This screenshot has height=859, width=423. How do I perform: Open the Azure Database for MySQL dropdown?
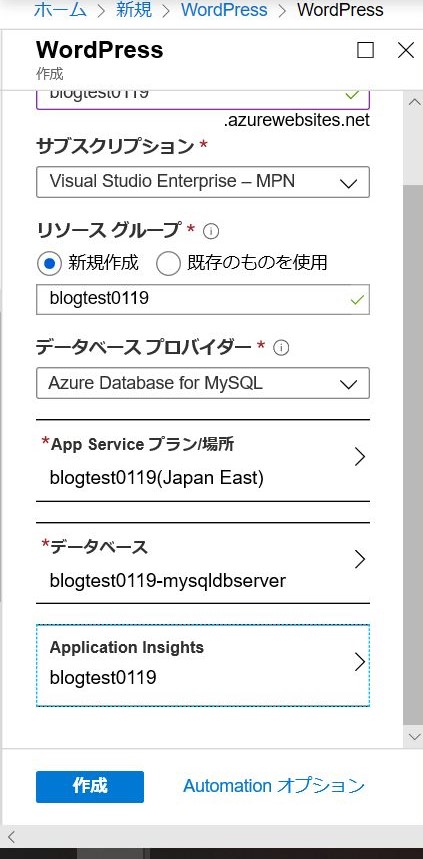tap(203, 383)
